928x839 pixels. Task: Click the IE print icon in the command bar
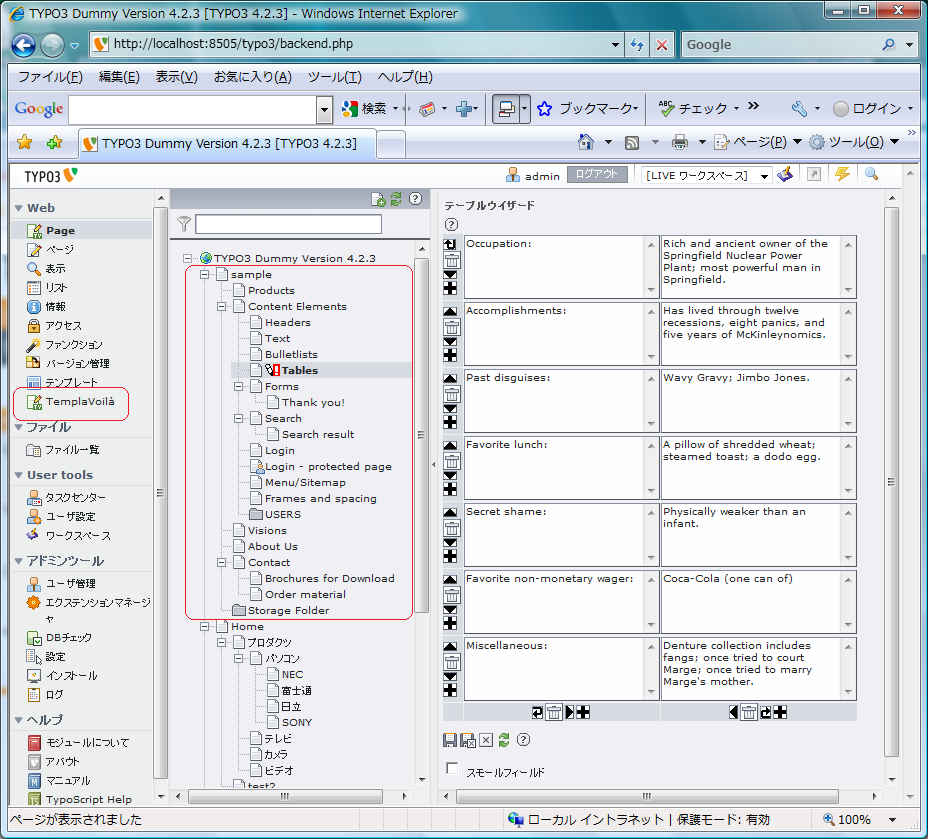pyautogui.click(x=680, y=142)
